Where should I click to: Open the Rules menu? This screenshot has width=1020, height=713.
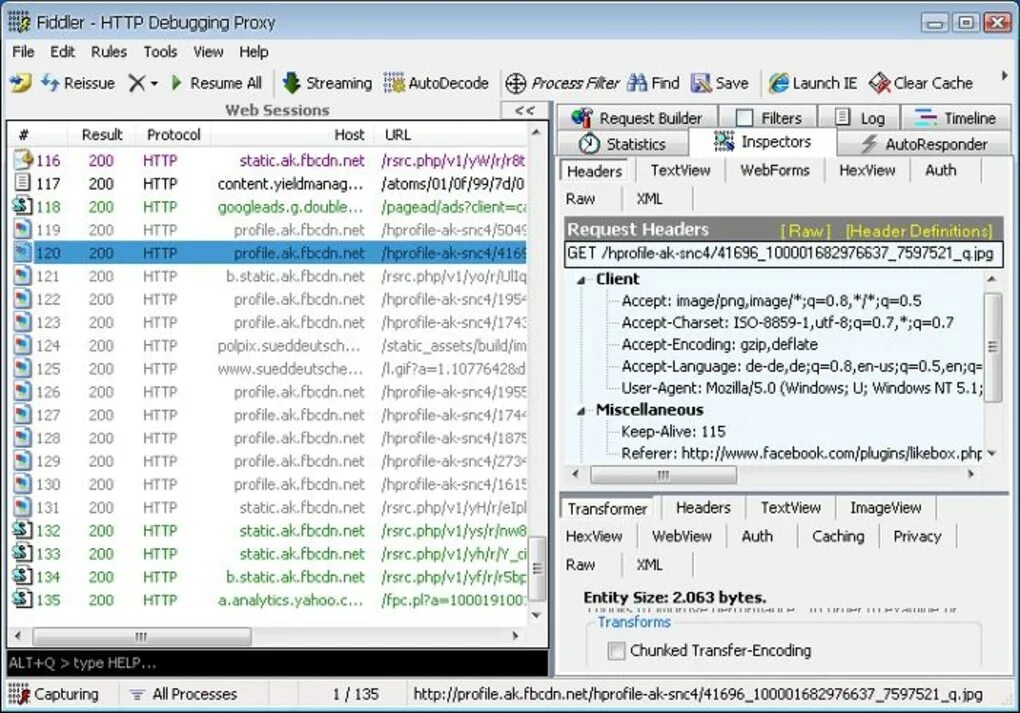[x=109, y=52]
